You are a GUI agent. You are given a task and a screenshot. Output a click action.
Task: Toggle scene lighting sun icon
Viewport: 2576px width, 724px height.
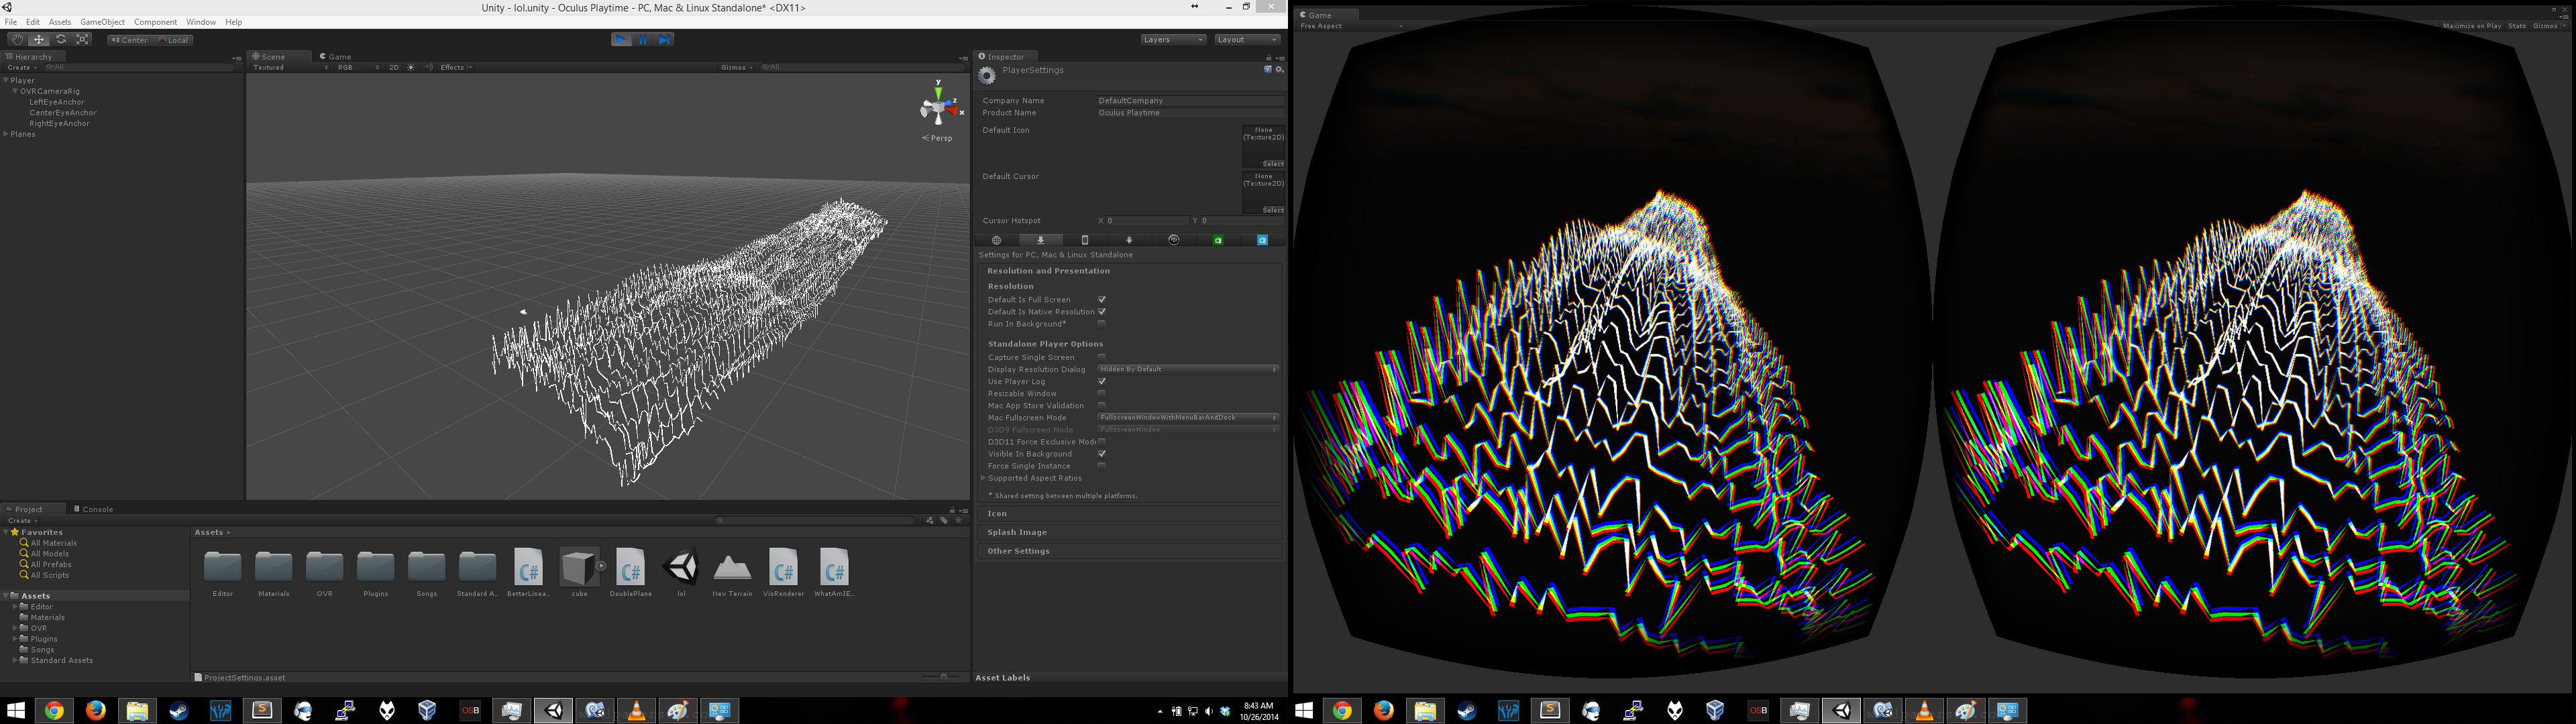(x=411, y=68)
